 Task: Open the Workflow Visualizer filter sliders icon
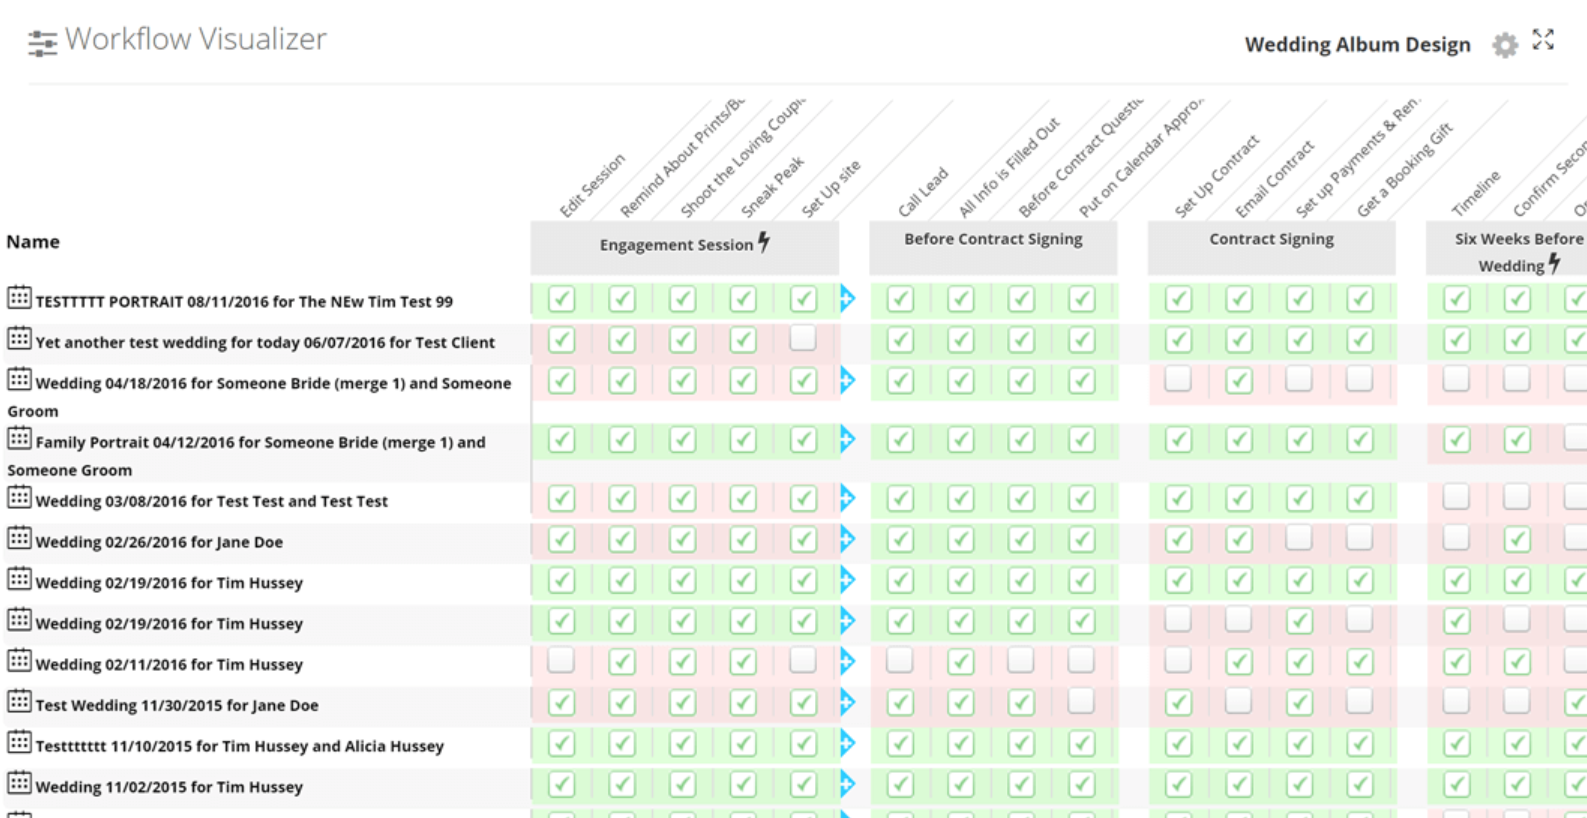42,43
